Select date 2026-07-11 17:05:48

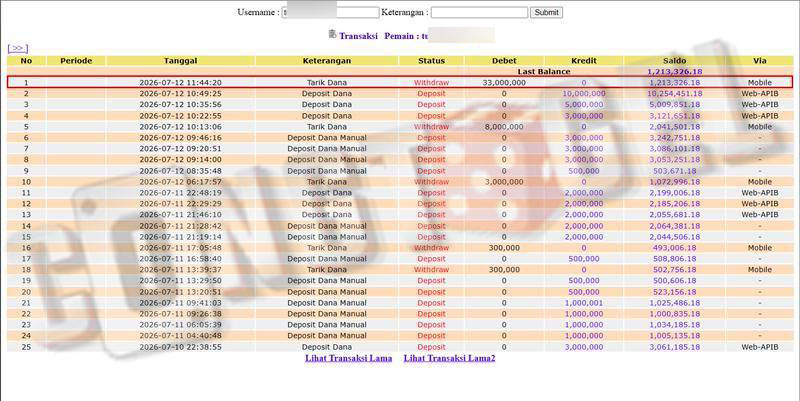181,248
